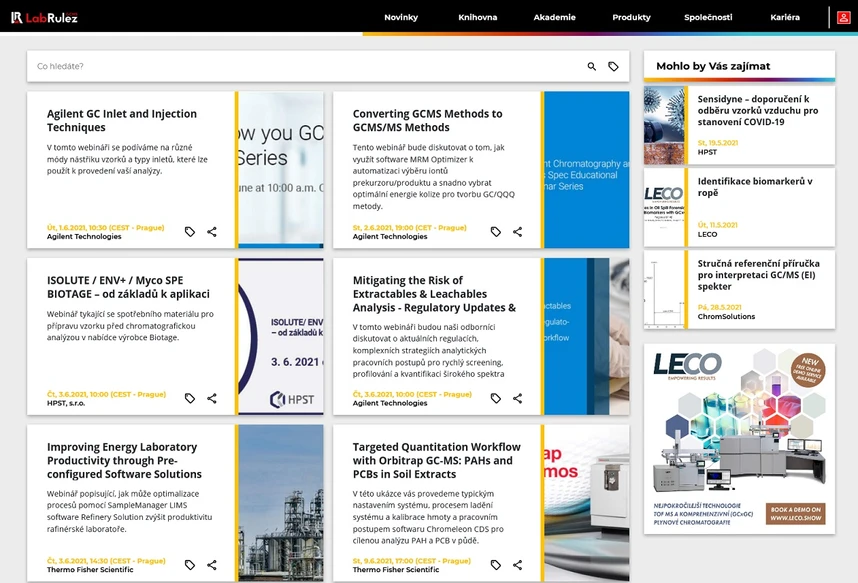Screen dimensions: 858x583
Task: Click the search magnifier icon
Action: point(592,66)
